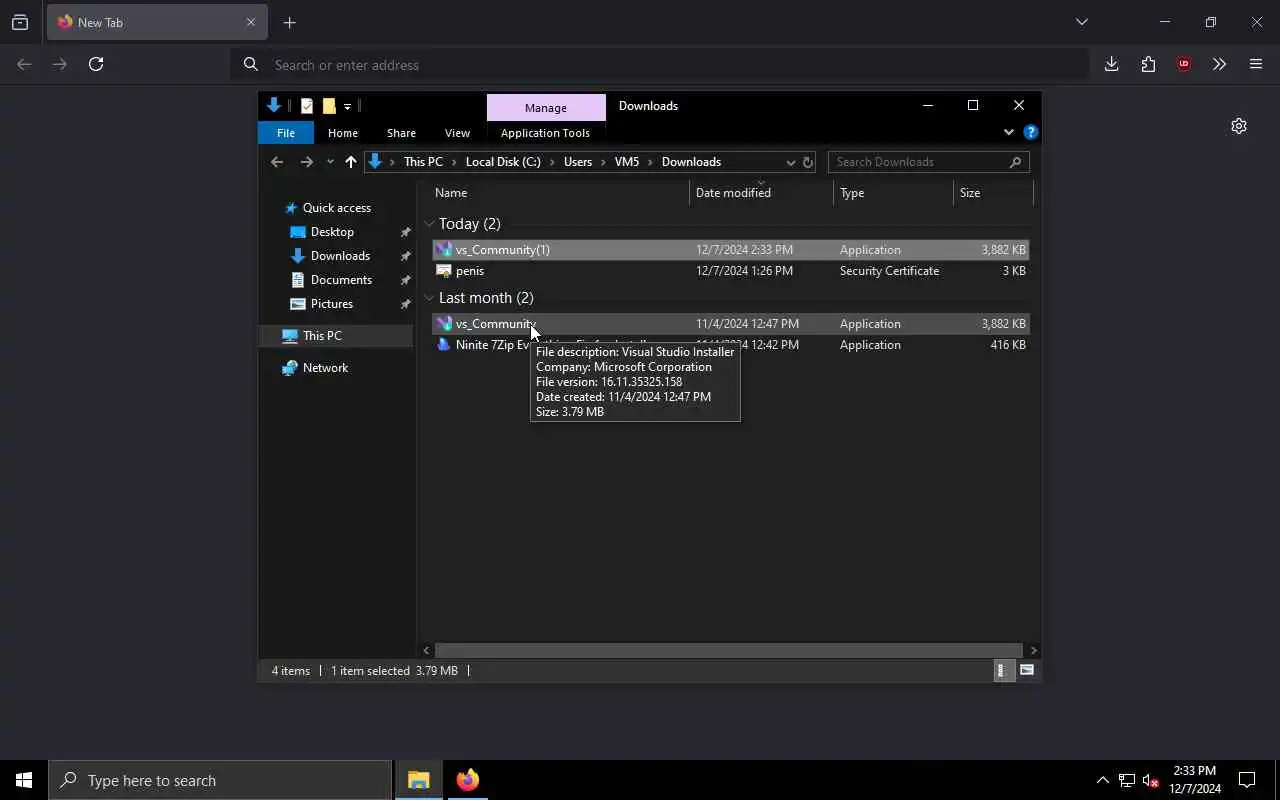Sort by the Type column
Screen dimensions: 1280x800
click(894, 193)
